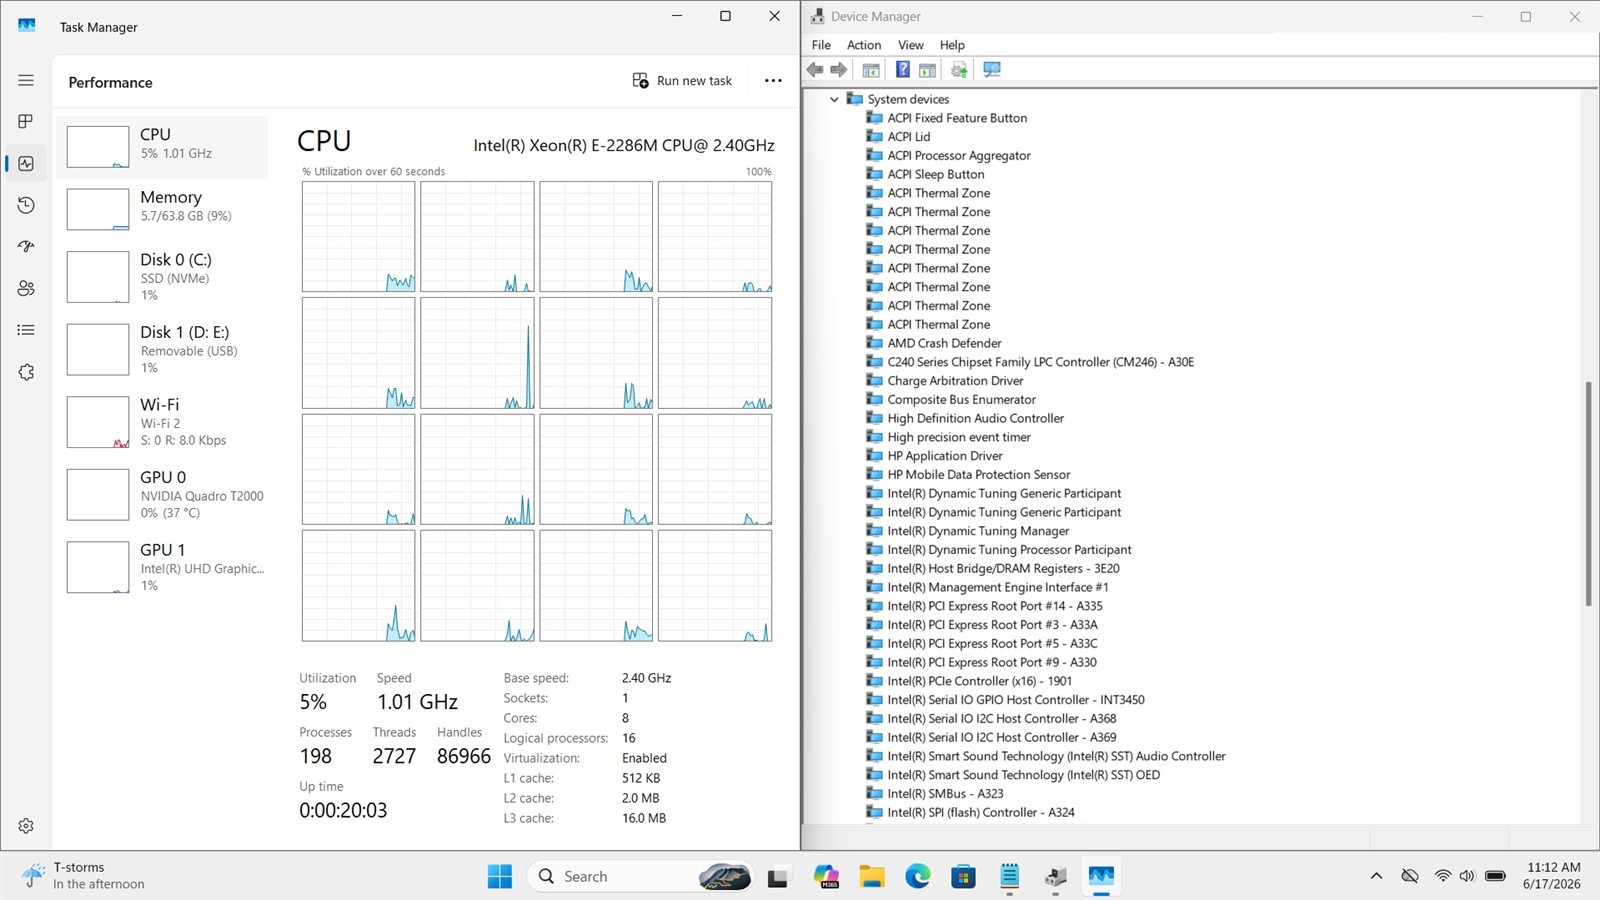Select GPU 0 NVIDIA Quadro T2000 entry
The width and height of the screenshot is (1600, 900).
click(162, 495)
